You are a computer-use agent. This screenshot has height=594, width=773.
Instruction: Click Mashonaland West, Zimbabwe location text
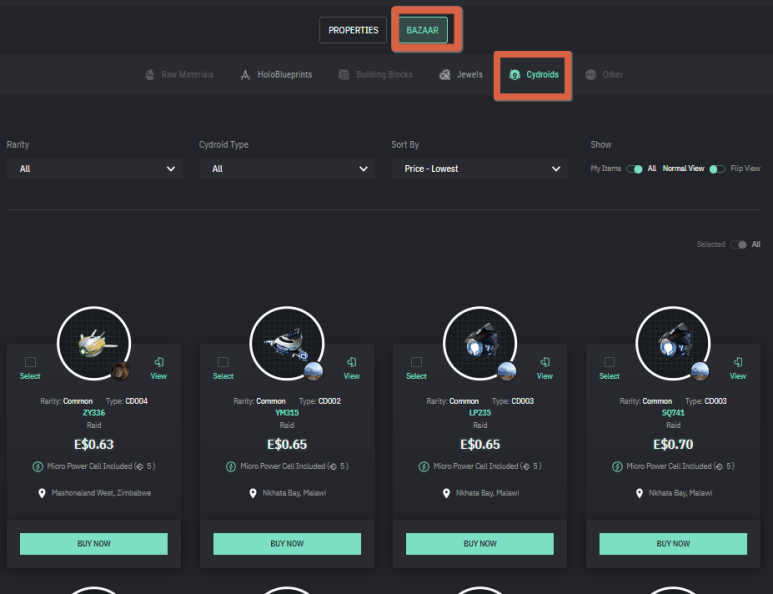pyautogui.click(x=101, y=493)
